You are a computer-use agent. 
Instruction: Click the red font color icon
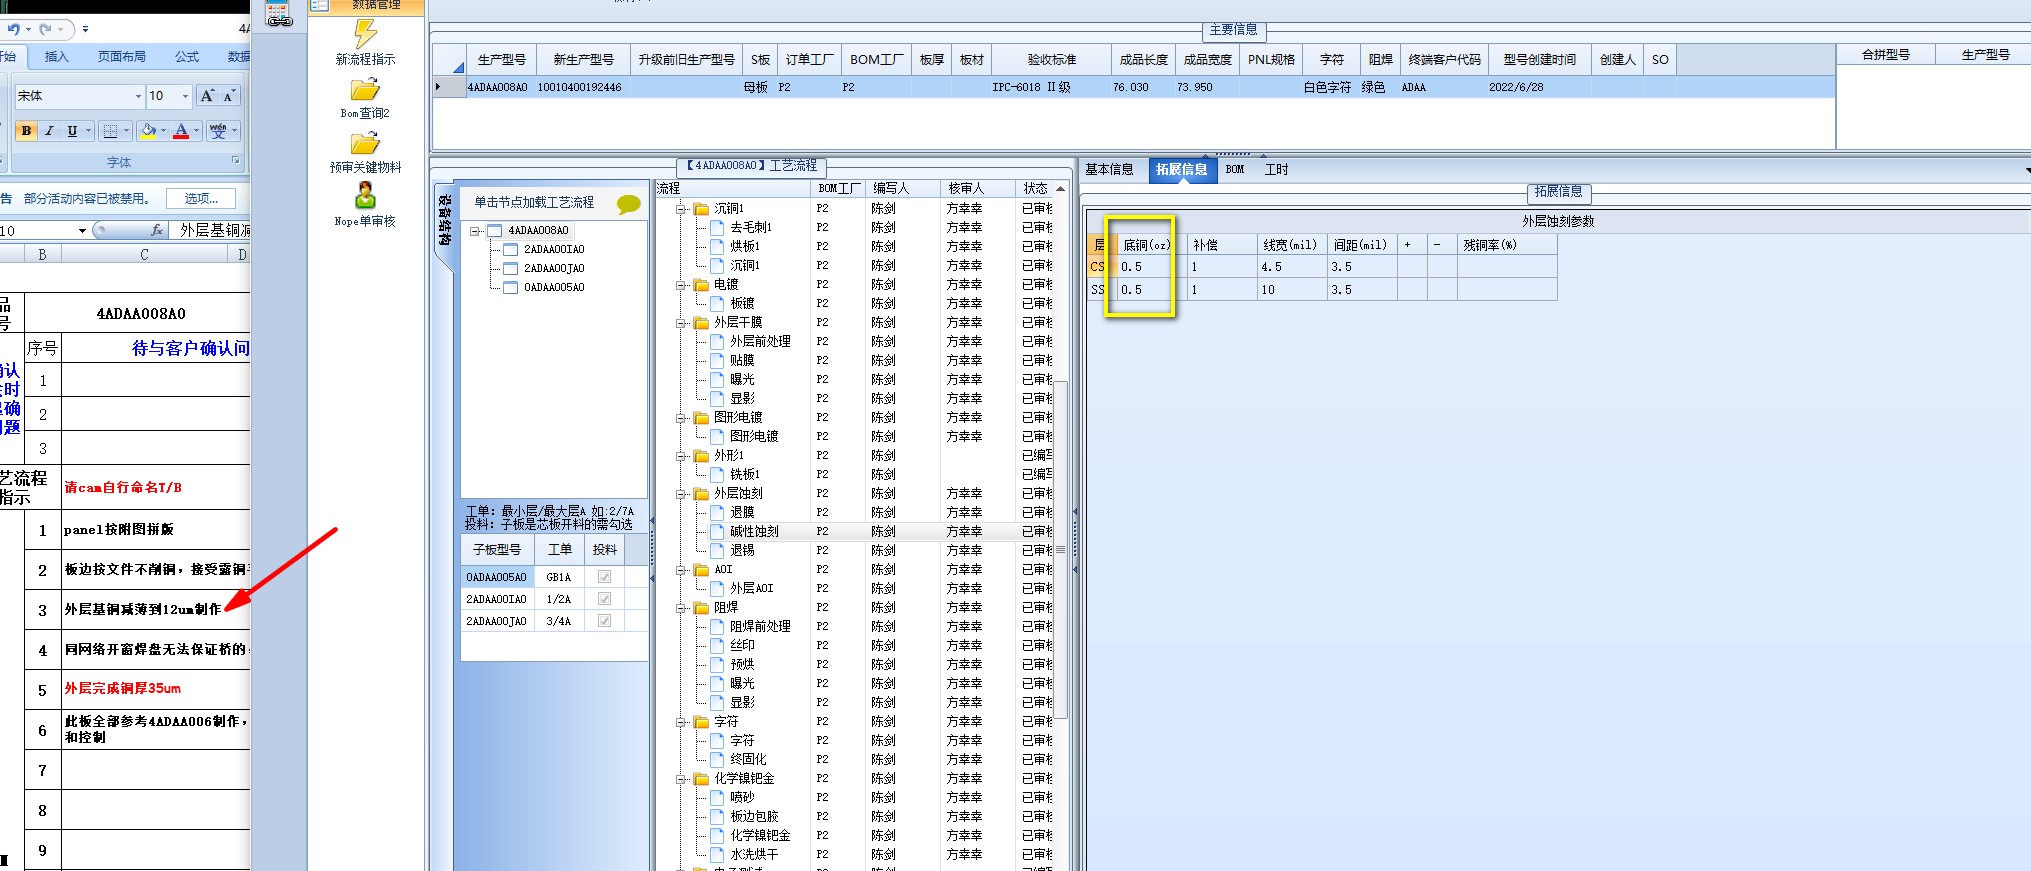point(181,130)
